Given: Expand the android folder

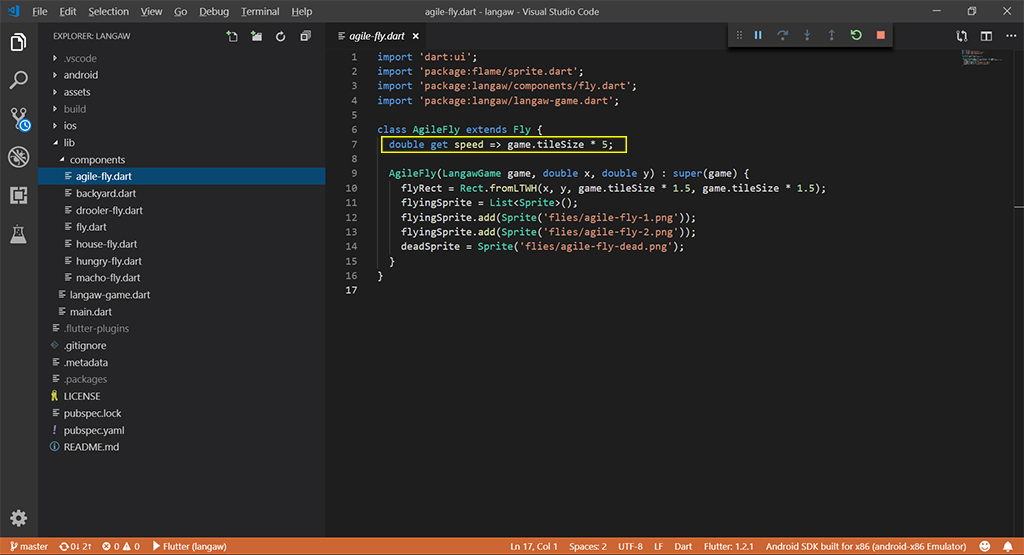Looking at the screenshot, I should [x=80, y=75].
